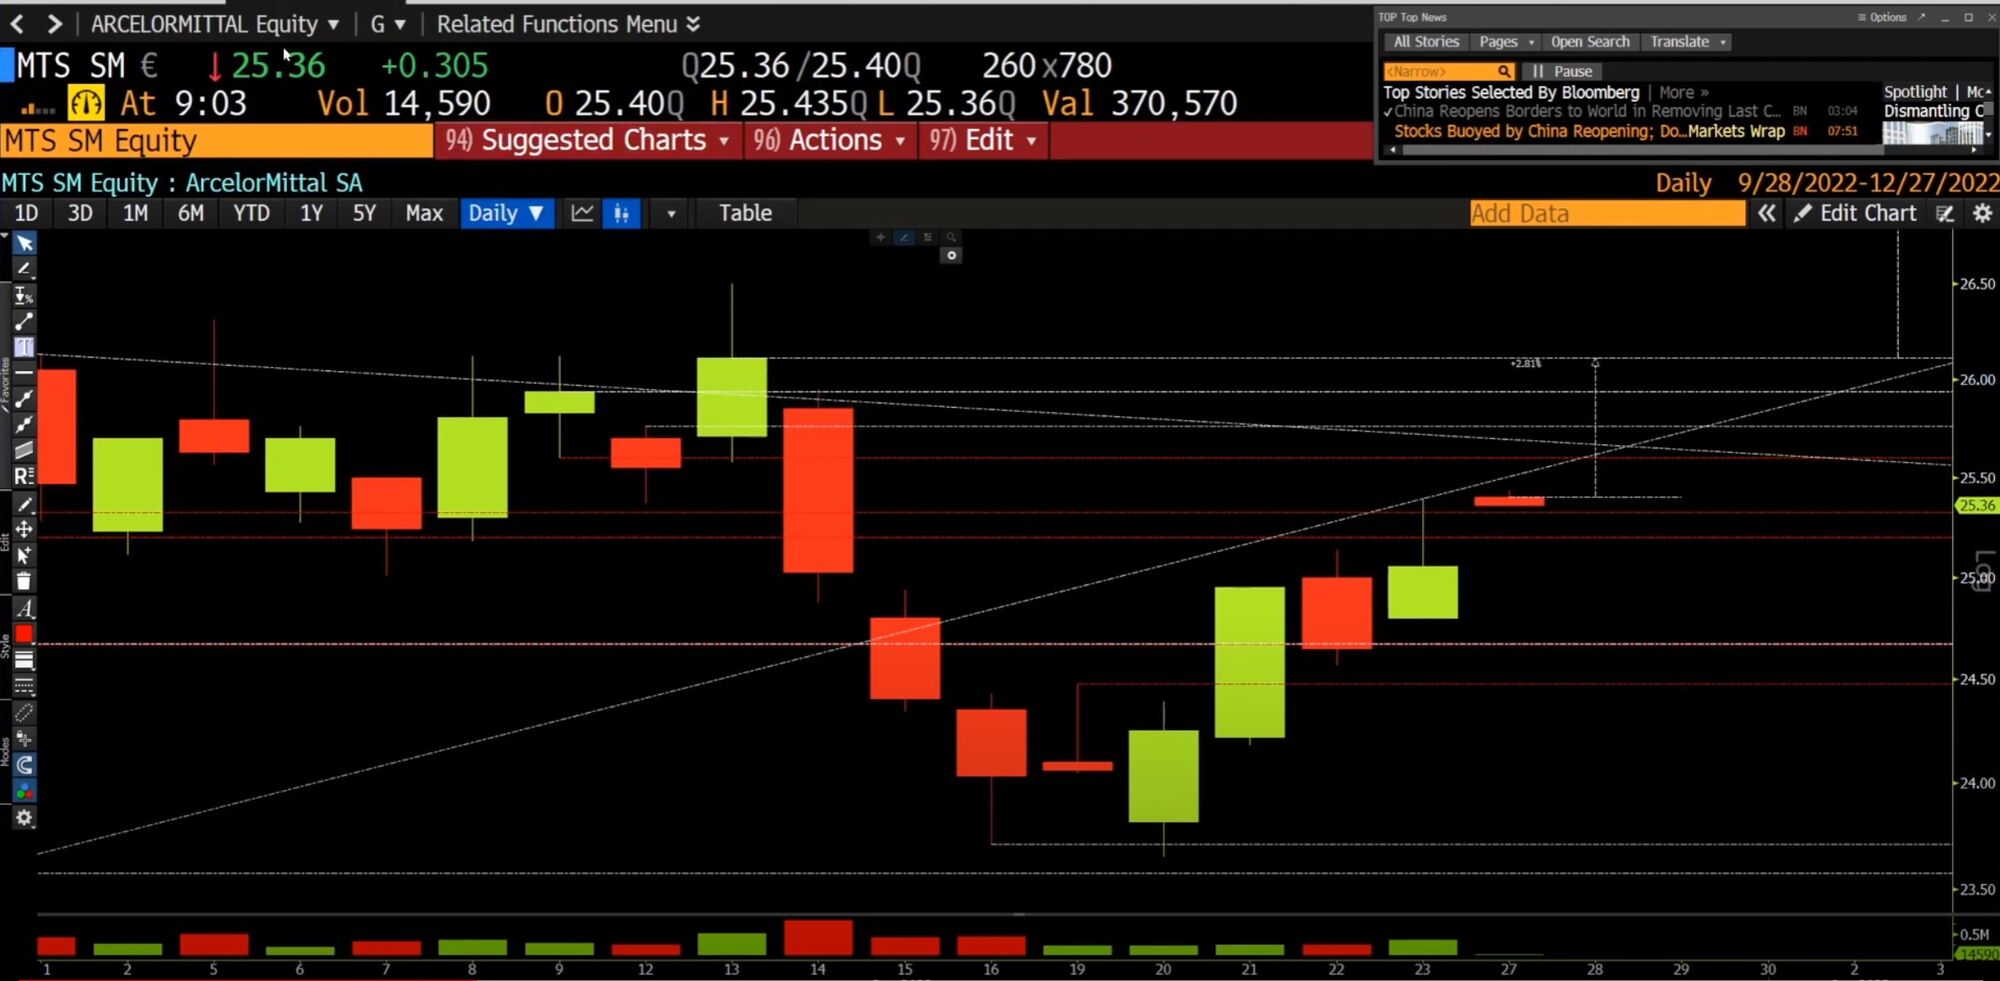Select the move annotation tool
This screenshot has height=981, width=2000.
[x=24, y=529]
